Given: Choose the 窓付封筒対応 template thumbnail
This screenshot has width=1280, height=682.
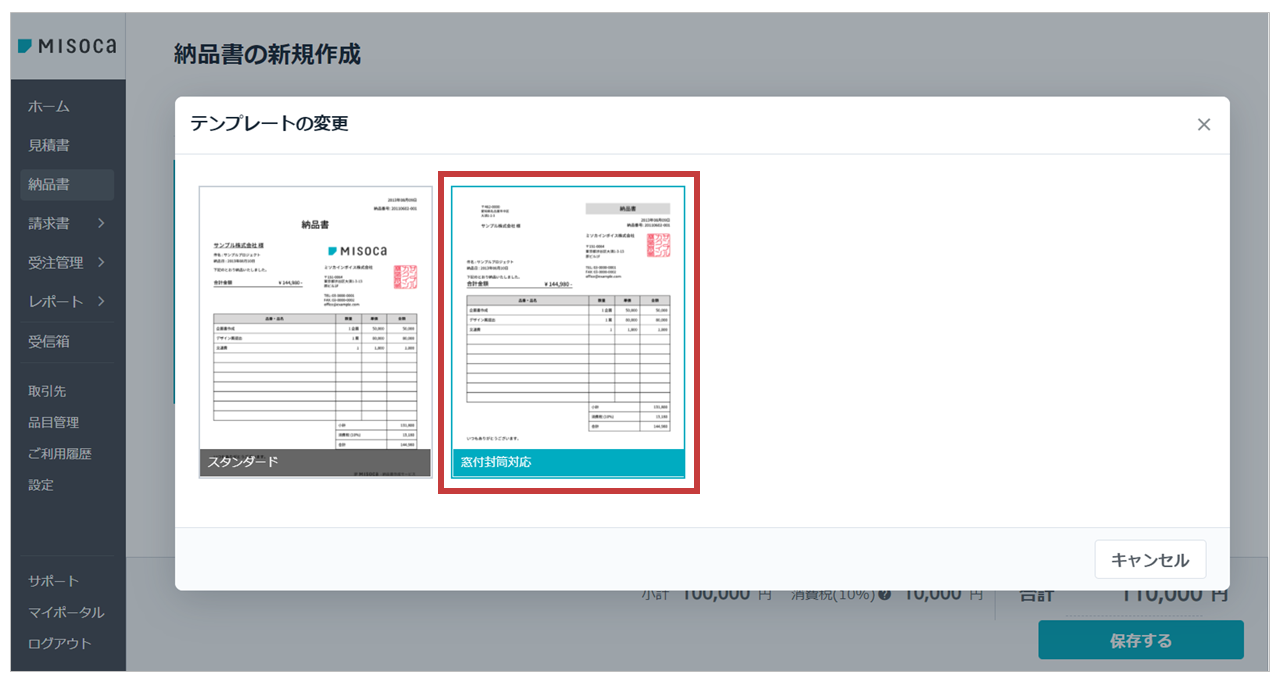Looking at the screenshot, I should 568,332.
